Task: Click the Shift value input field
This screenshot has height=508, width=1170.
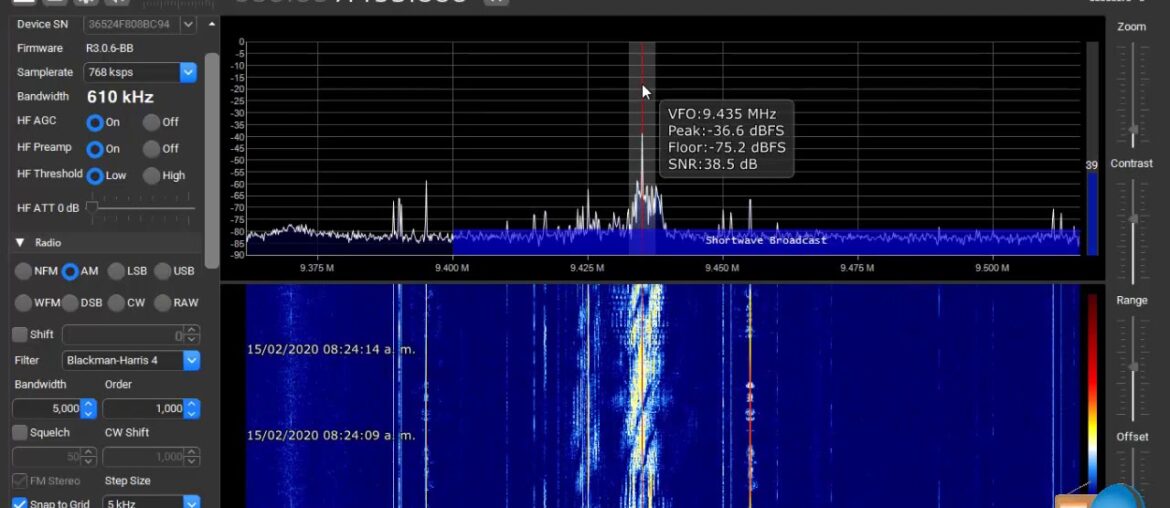Action: (x=123, y=335)
